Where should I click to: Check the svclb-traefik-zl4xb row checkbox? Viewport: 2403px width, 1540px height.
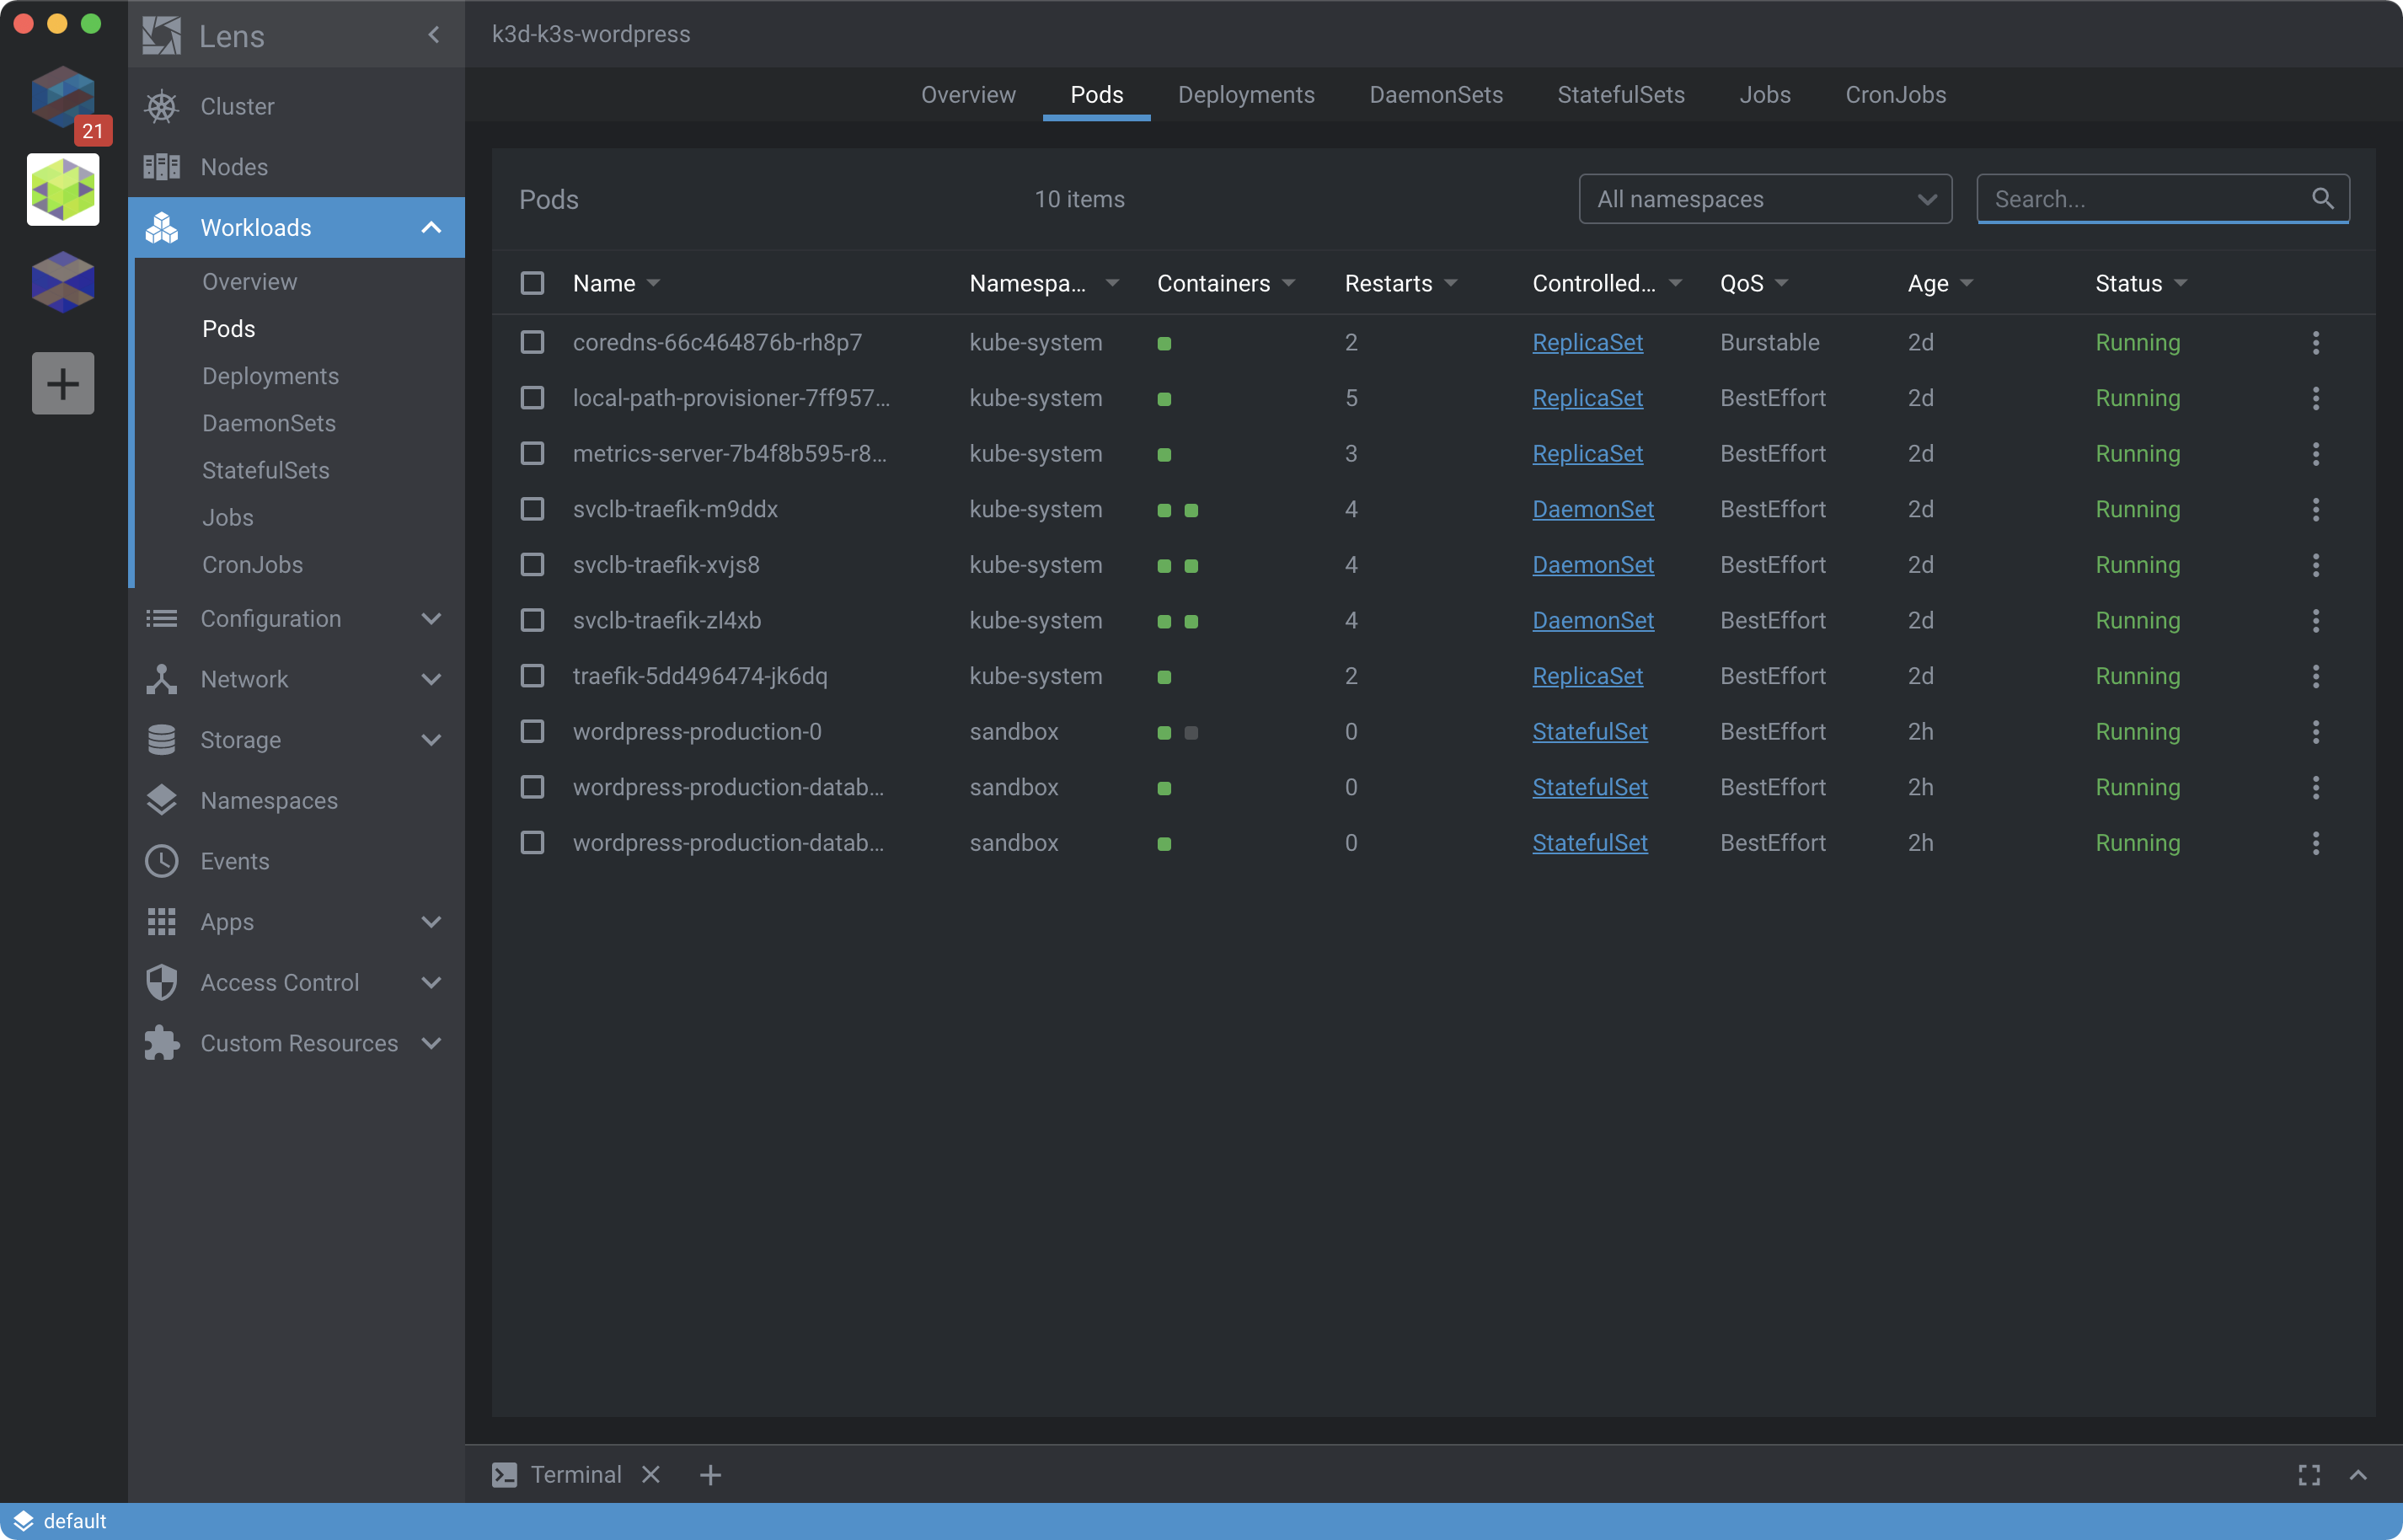click(532, 620)
